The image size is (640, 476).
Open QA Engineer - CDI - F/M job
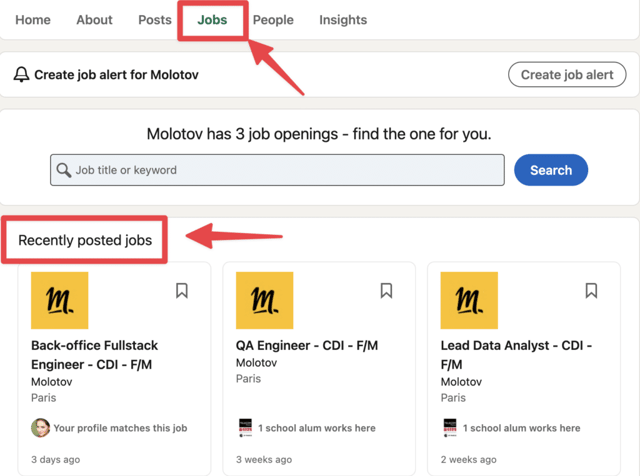tap(307, 345)
